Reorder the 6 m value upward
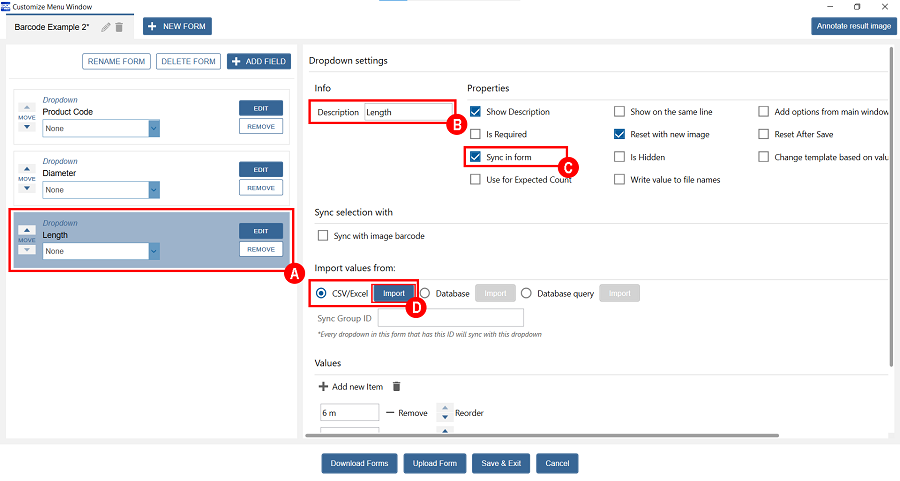This screenshot has height=481, width=900. tap(445, 407)
